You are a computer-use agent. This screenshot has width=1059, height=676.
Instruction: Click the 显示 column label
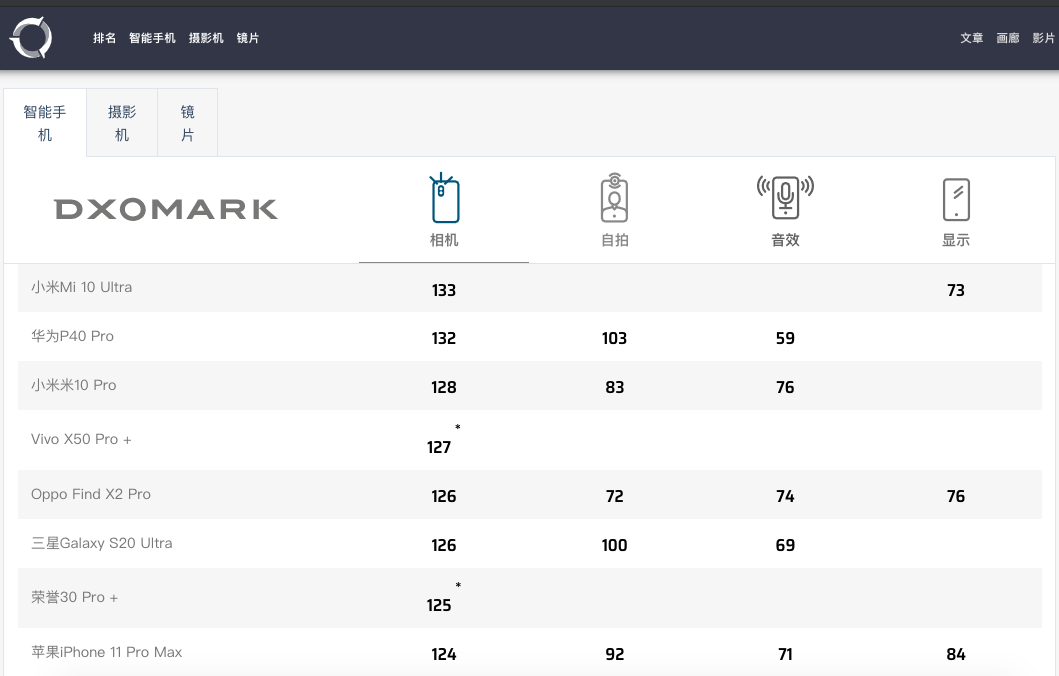[x=956, y=240]
